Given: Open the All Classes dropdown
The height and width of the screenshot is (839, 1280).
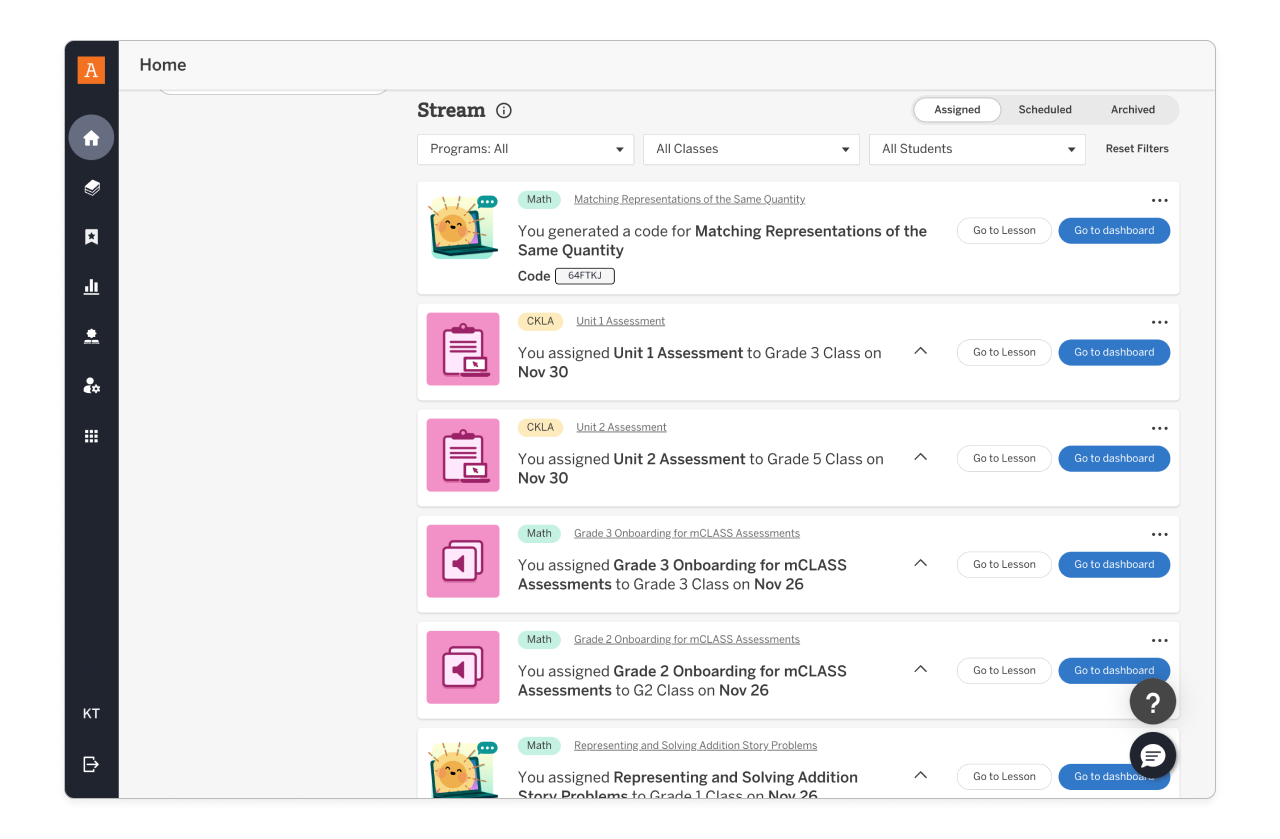Looking at the screenshot, I should 751,149.
